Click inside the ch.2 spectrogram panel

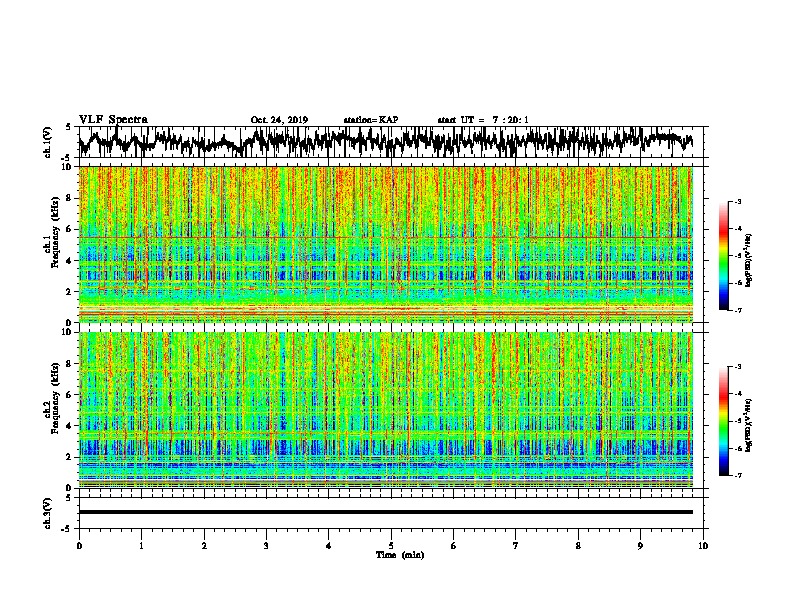pyautogui.click(x=386, y=410)
